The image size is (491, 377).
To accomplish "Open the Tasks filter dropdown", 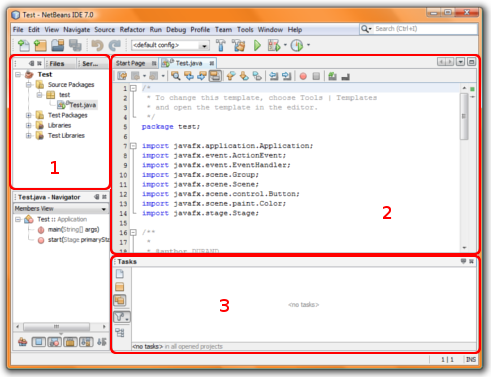I will click(x=122, y=317).
